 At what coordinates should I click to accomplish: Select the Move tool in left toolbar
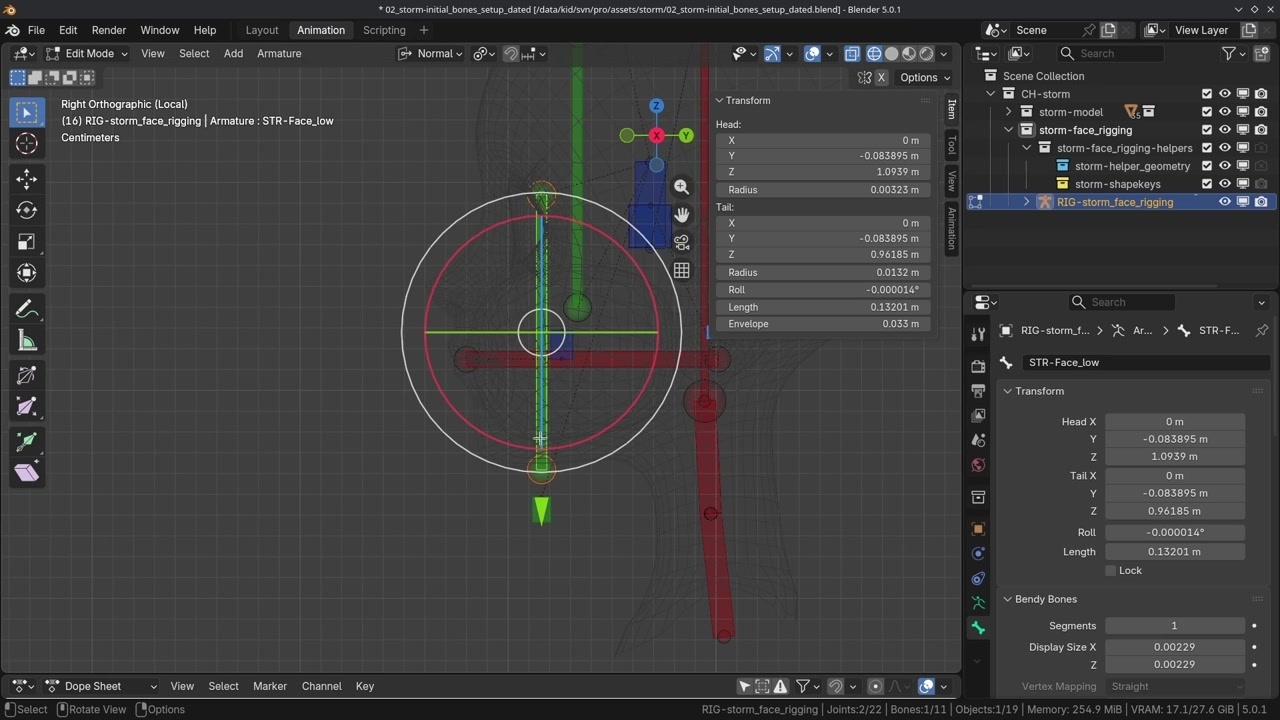(x=27, y=178)
